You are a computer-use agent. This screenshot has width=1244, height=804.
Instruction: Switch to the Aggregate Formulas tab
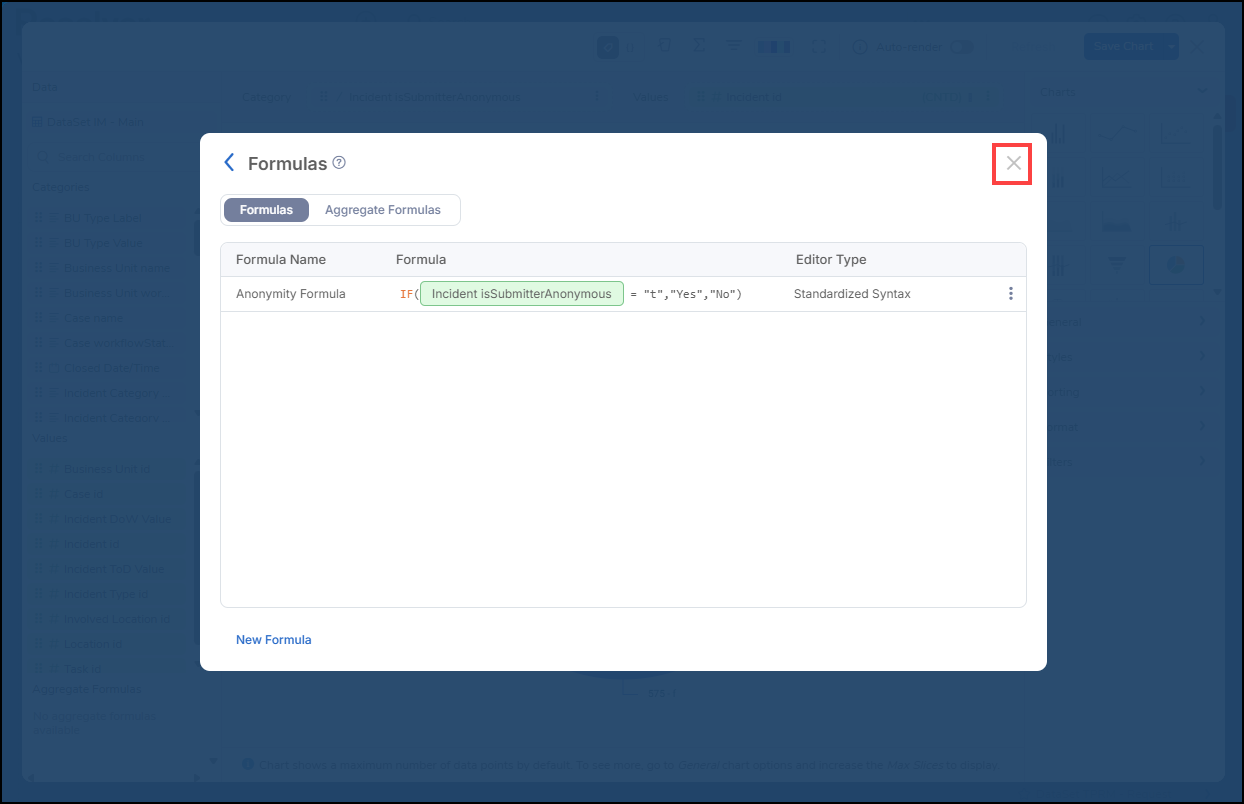[383, 210]
